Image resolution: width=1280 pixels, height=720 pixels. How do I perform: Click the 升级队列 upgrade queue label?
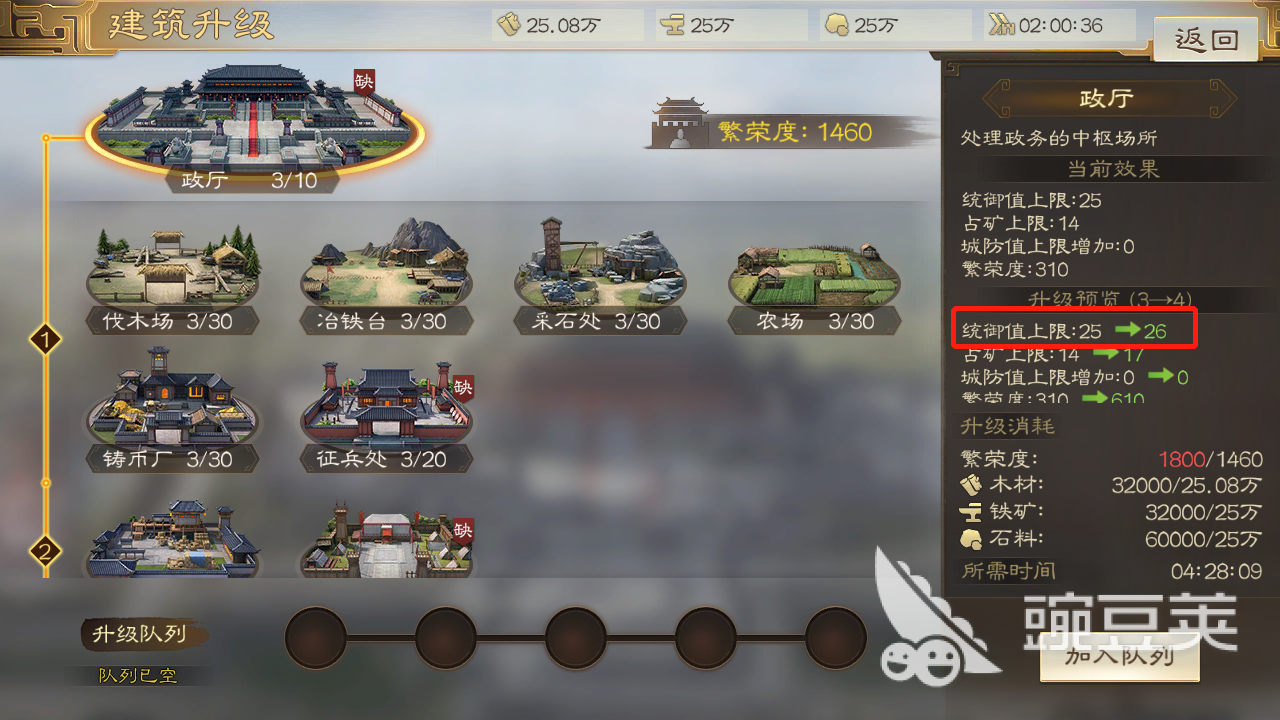[140, 634]
